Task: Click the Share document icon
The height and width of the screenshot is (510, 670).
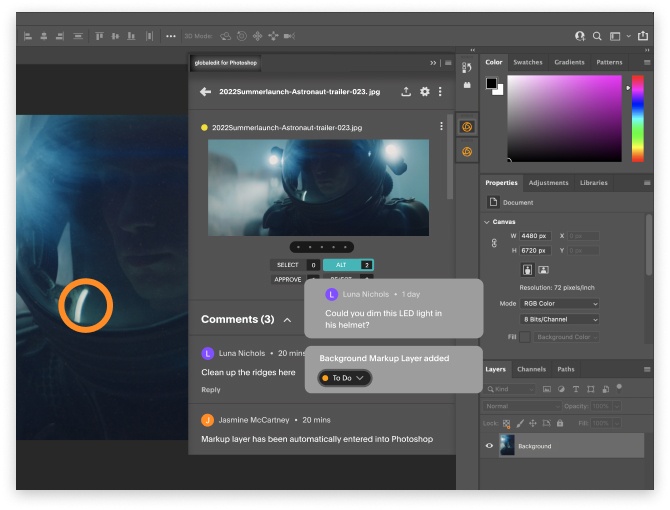Action: (x=643, y=36)
